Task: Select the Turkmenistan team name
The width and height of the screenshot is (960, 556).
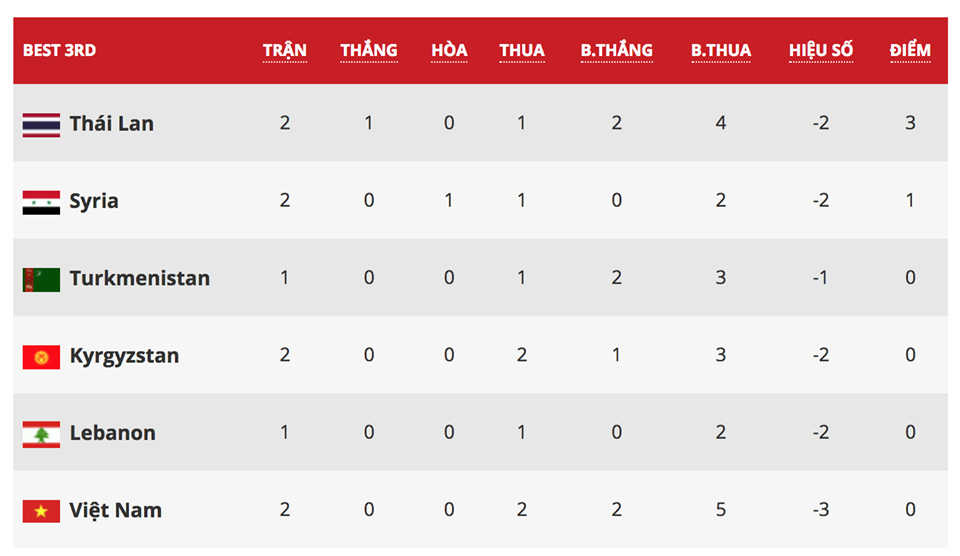Action: click(x=139, y=278)
